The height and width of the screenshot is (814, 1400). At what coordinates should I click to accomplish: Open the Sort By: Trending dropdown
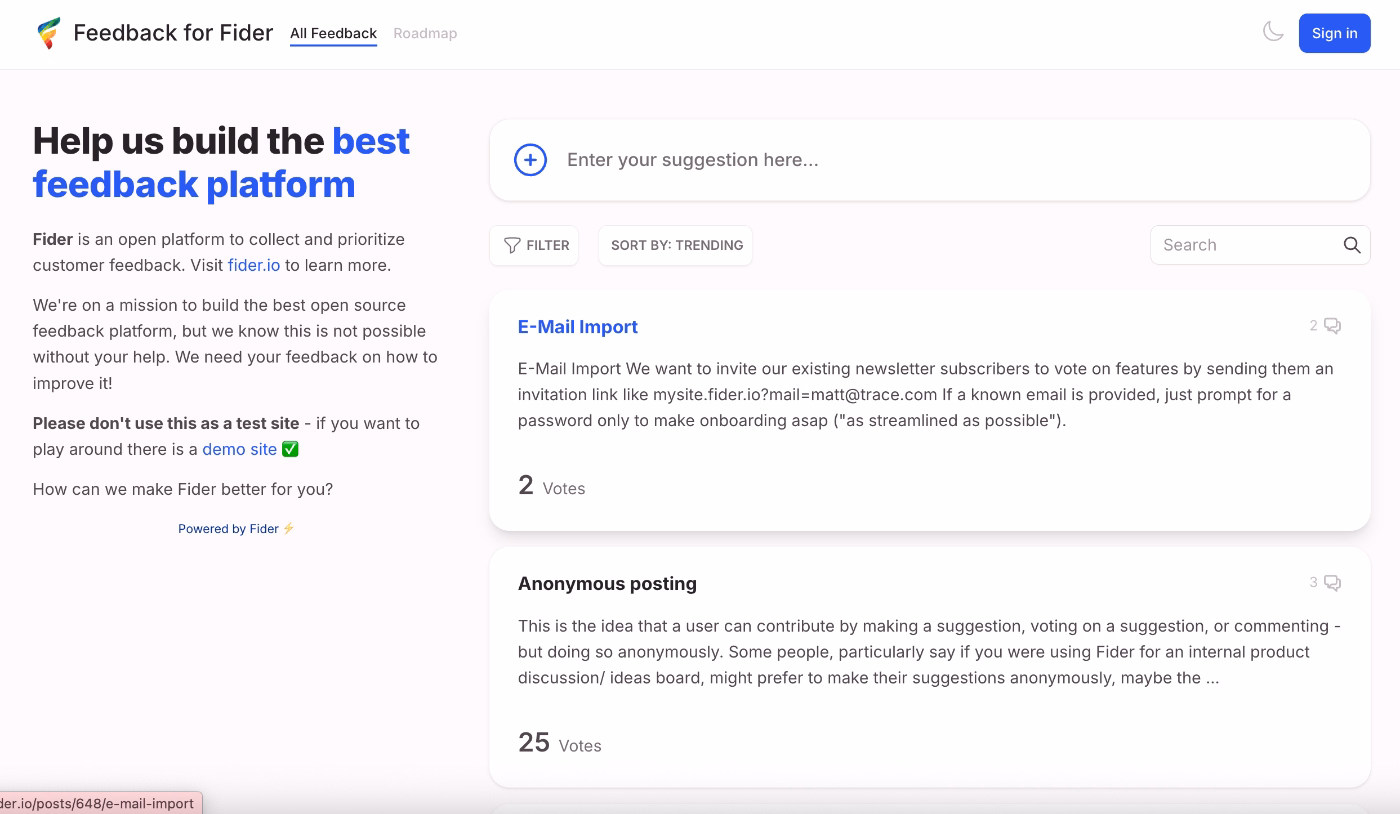(x=676, y=245)
